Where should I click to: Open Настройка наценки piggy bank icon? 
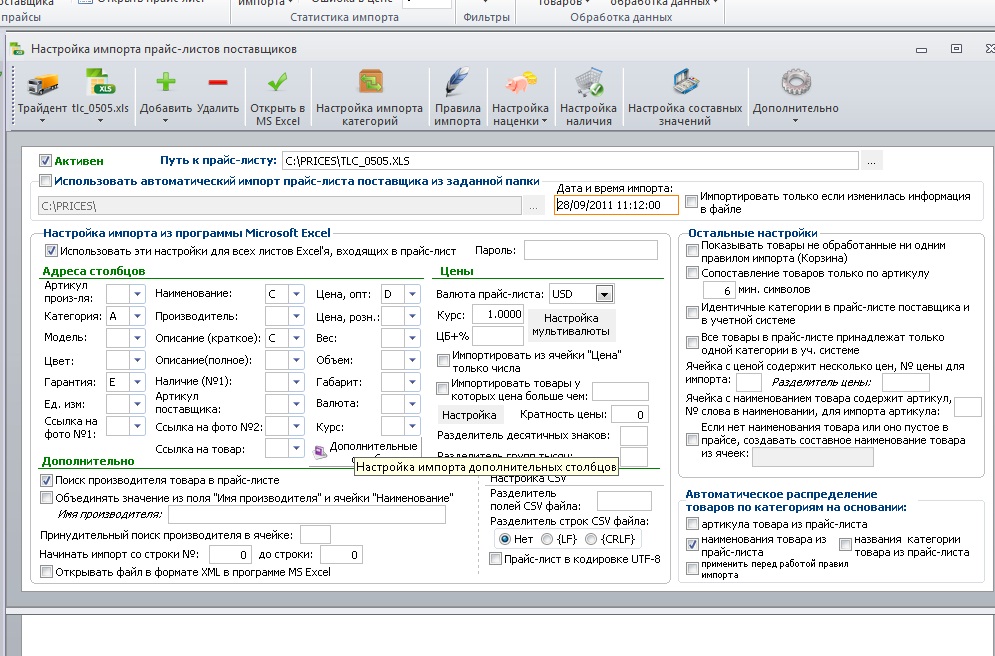520,82
